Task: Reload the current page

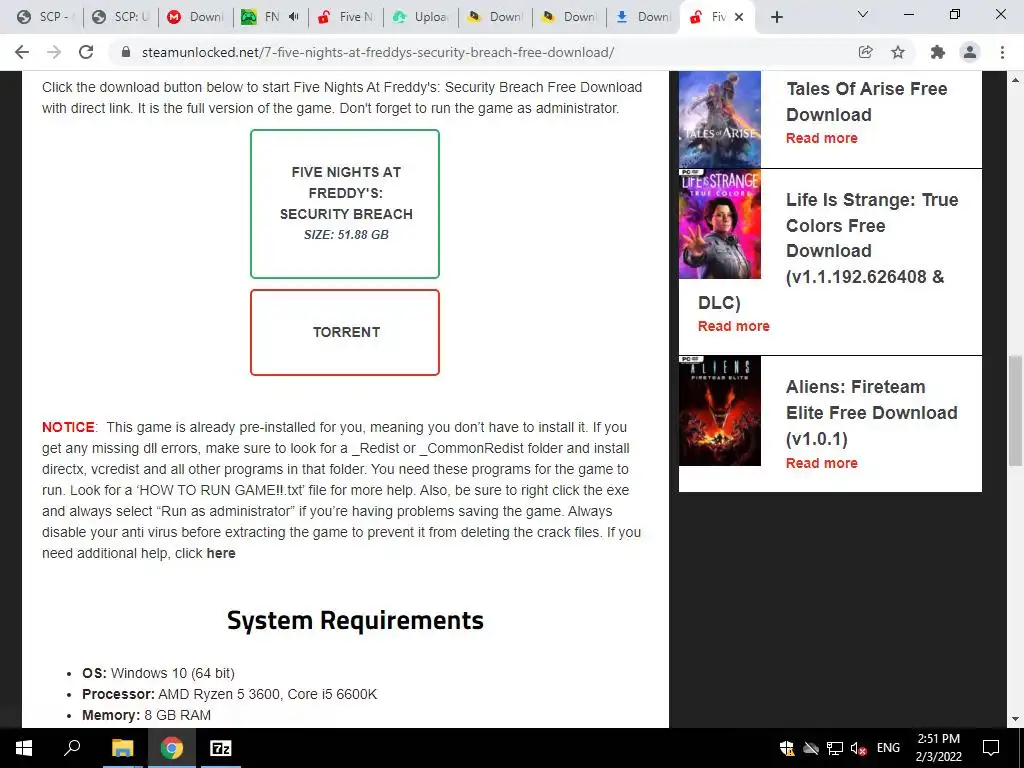Action: coord(86,52)
